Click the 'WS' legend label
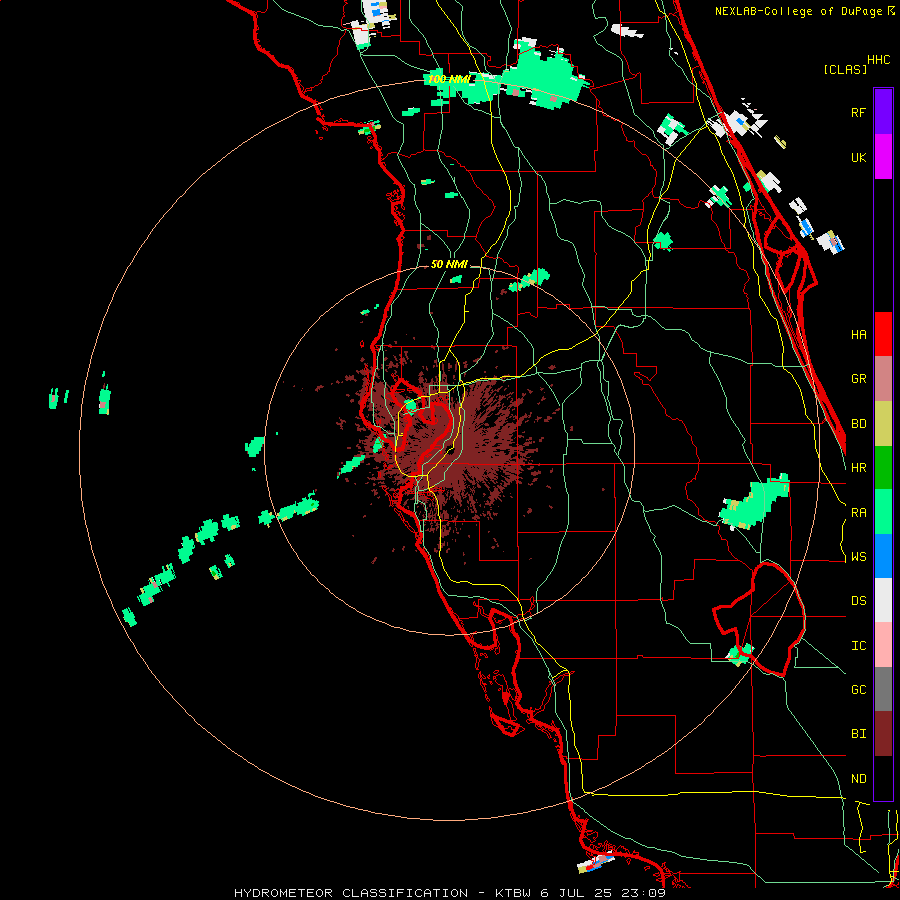Image resolution: width=900 pixels, height=900 pixels. click(x=858, y=556)
